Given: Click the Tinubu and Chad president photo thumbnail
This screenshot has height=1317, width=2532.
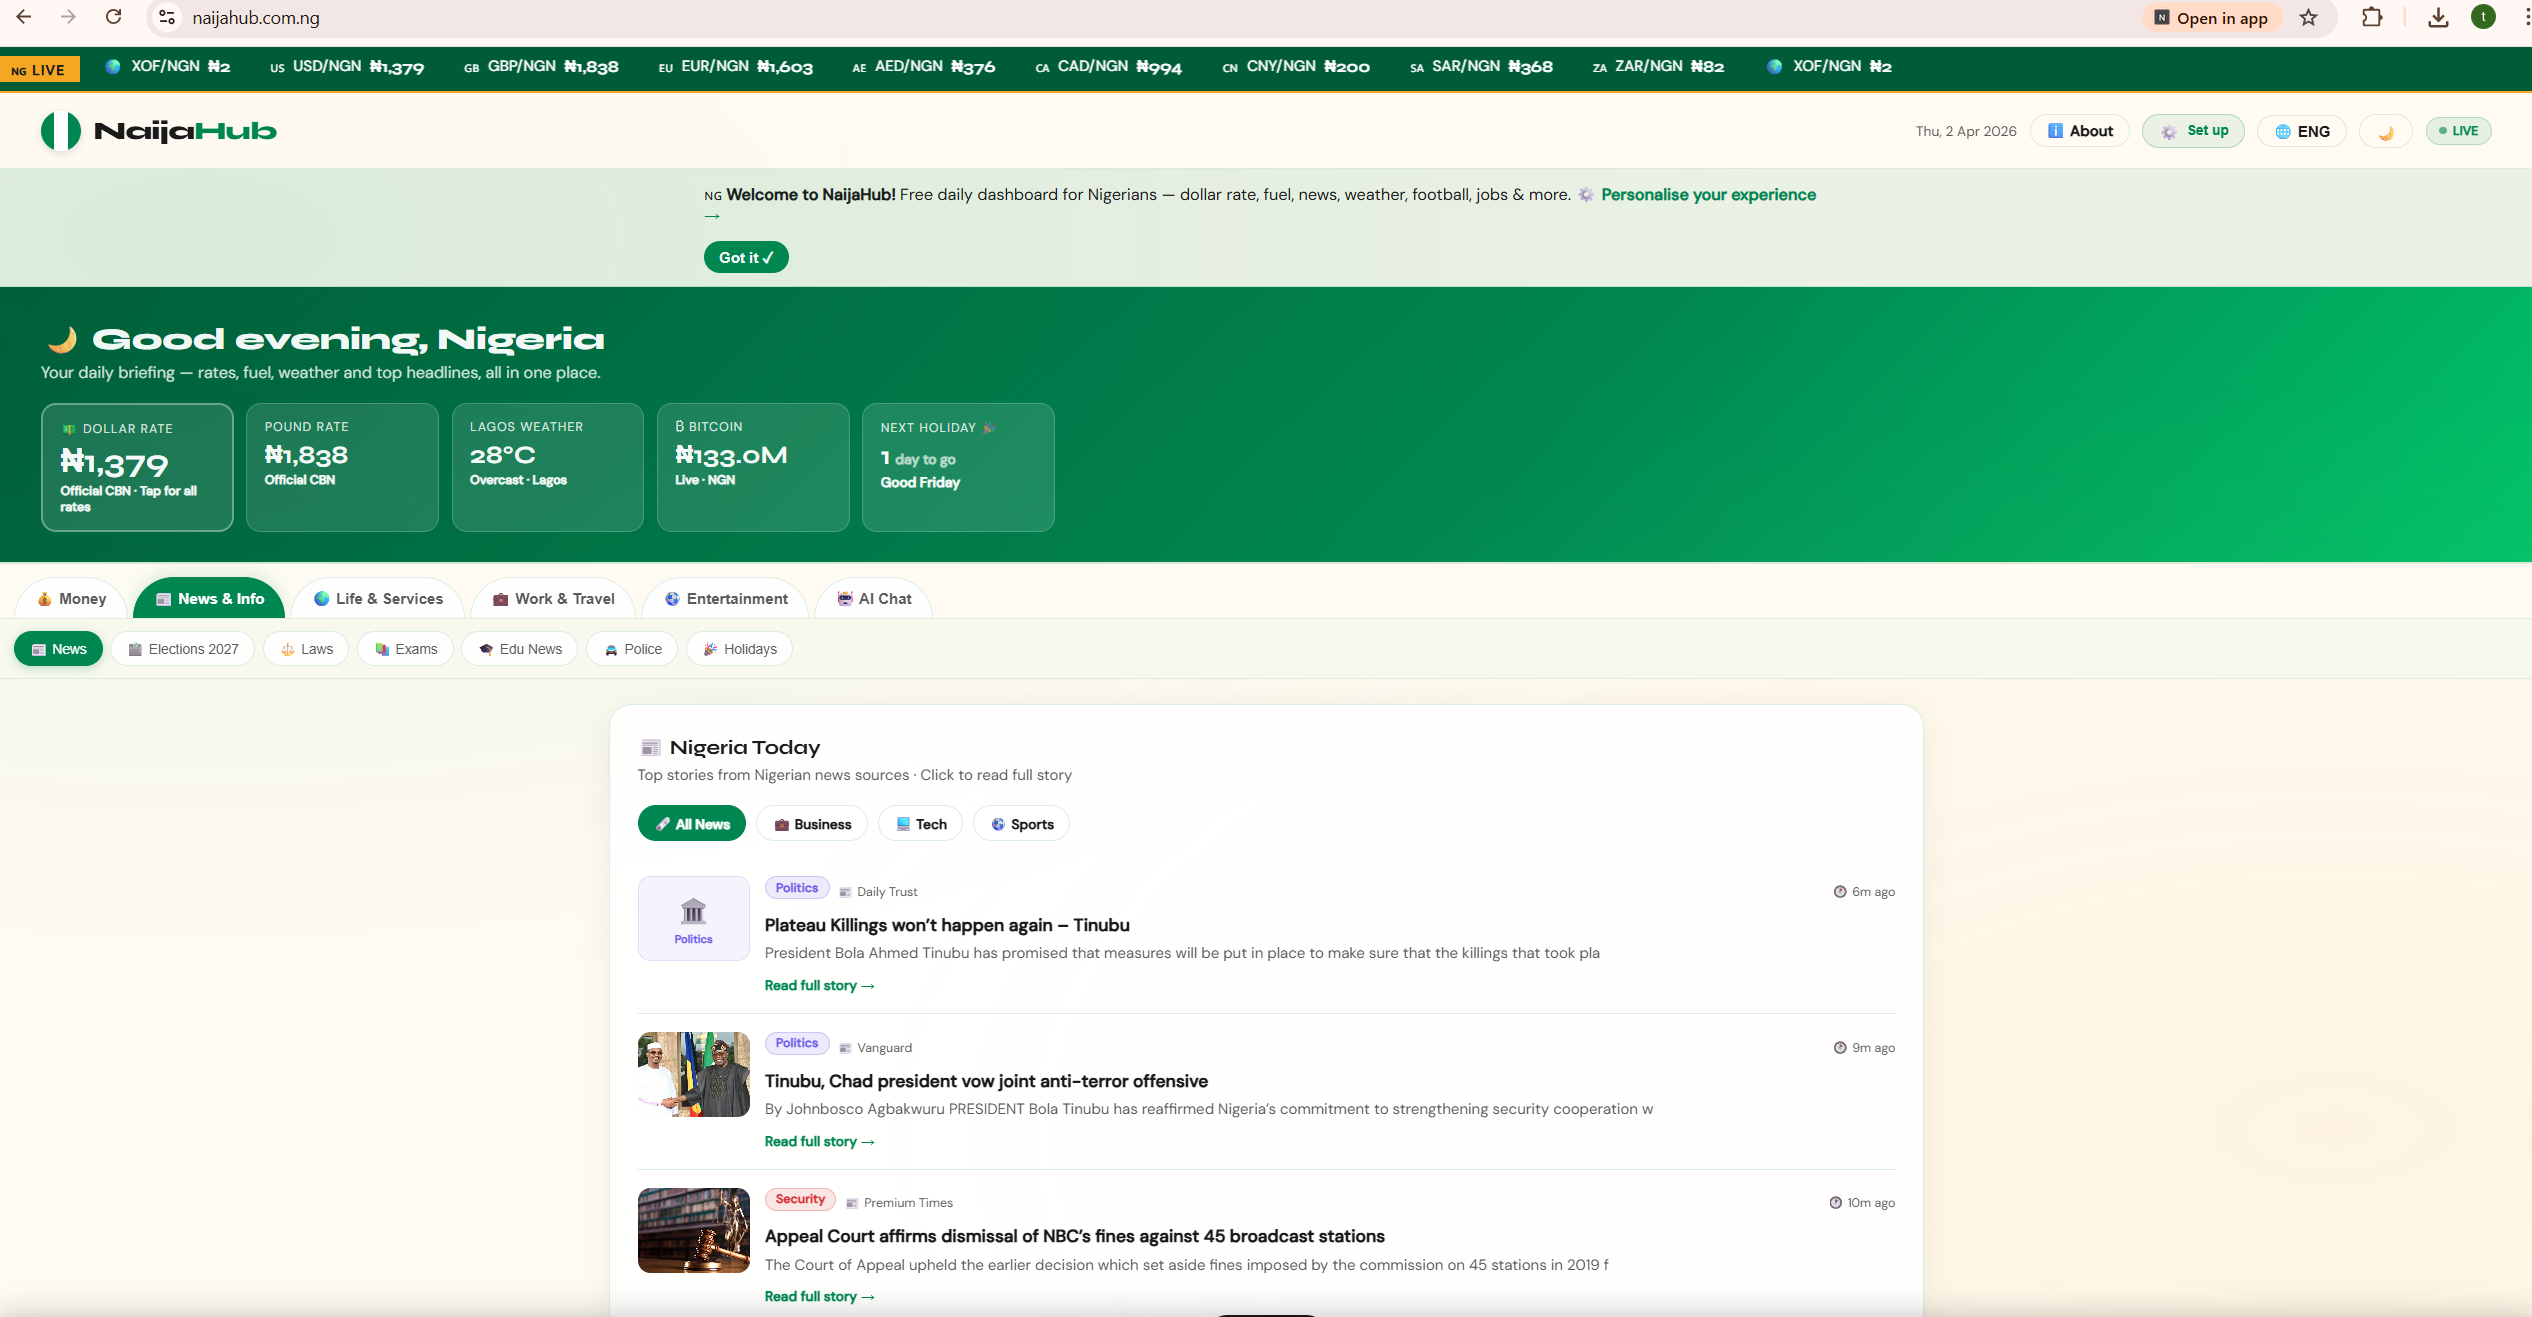Looking at the screenshot, I should [x=694, y=1075].
